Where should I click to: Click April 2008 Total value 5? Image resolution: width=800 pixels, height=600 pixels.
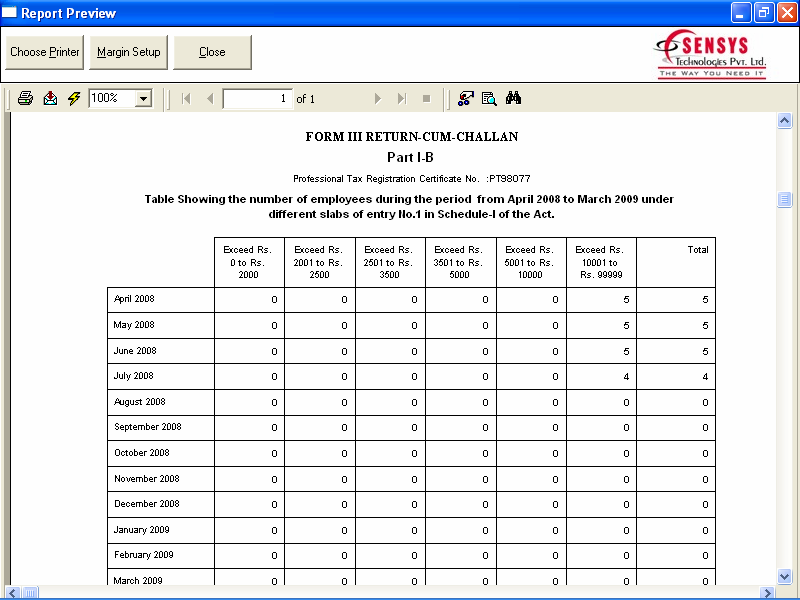point(705,300)
